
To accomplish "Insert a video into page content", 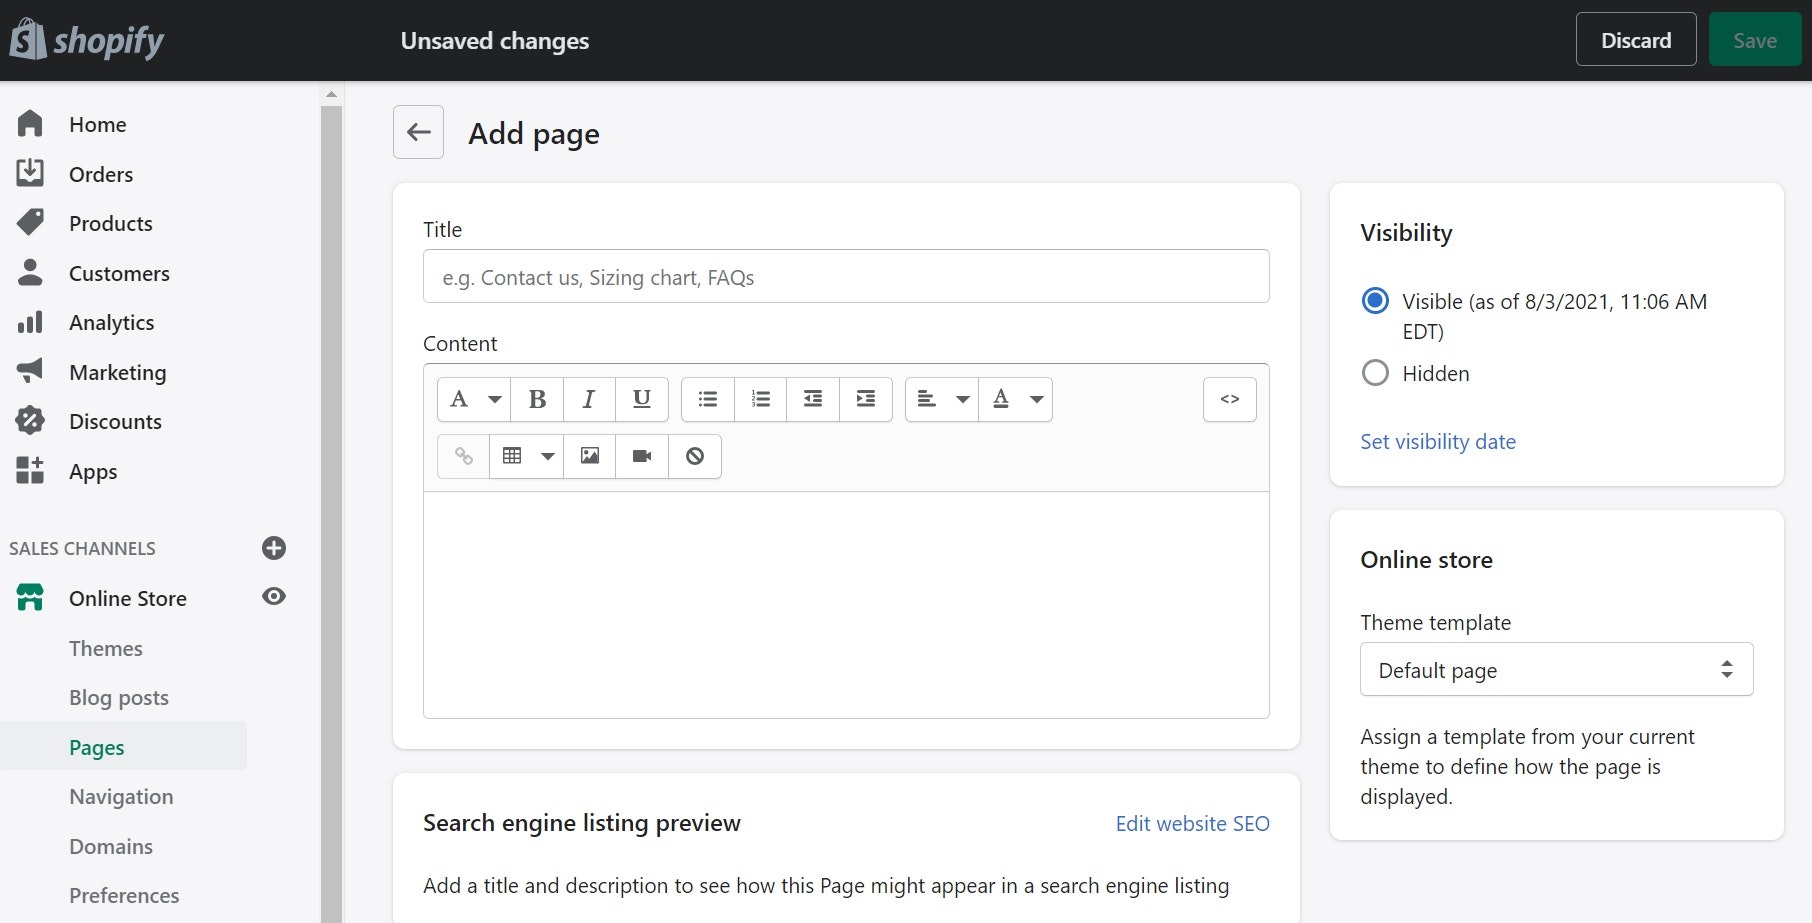I will tap(642, 456).
